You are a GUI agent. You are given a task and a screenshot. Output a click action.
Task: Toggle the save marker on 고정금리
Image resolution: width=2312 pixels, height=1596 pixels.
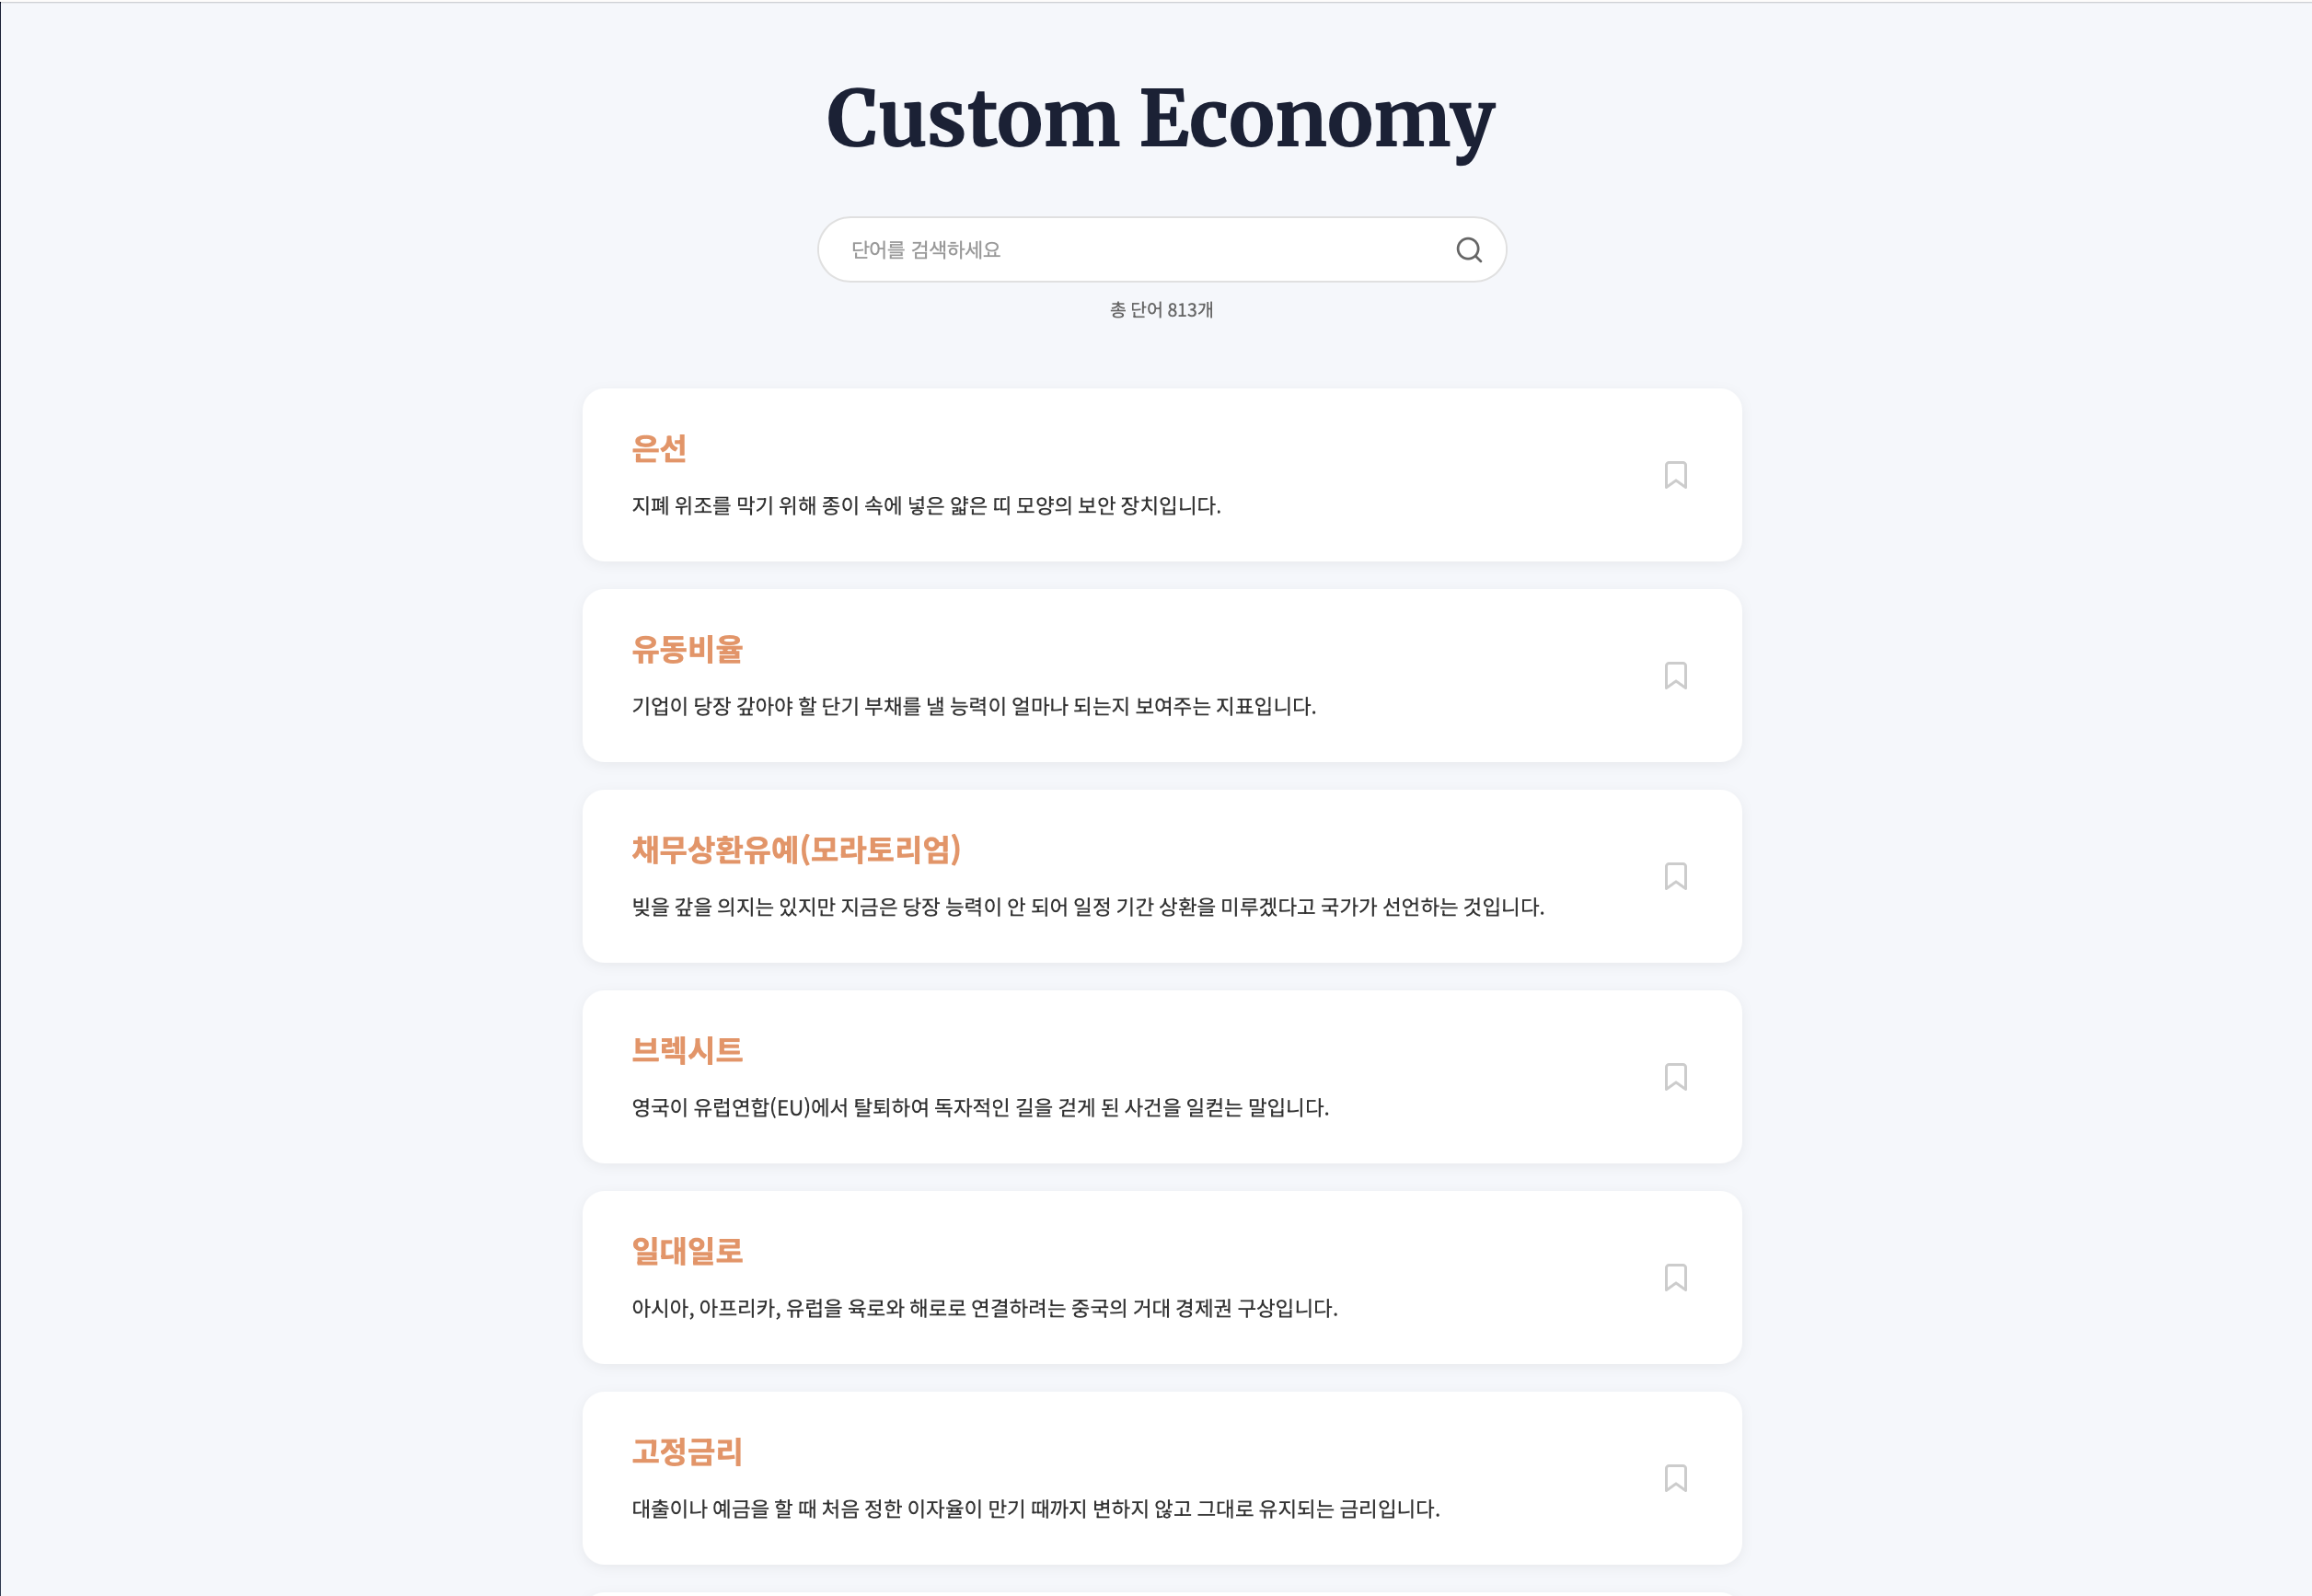coord(1676,1478)
